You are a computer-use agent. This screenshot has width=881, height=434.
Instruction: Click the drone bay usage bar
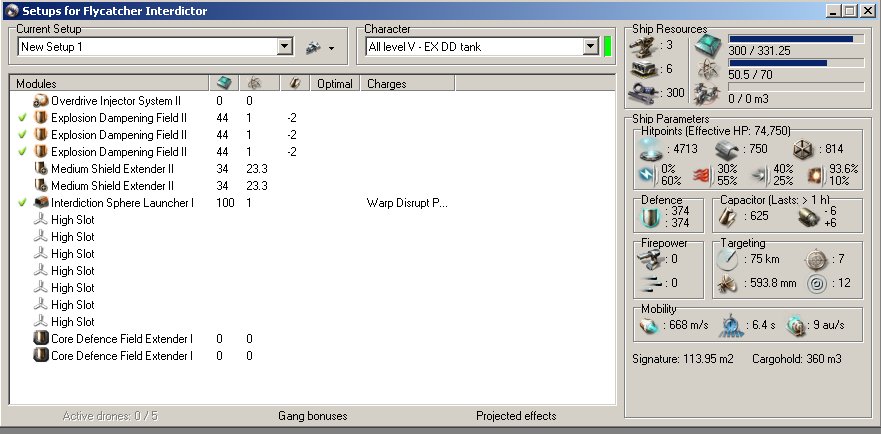(x=796, y=87)
